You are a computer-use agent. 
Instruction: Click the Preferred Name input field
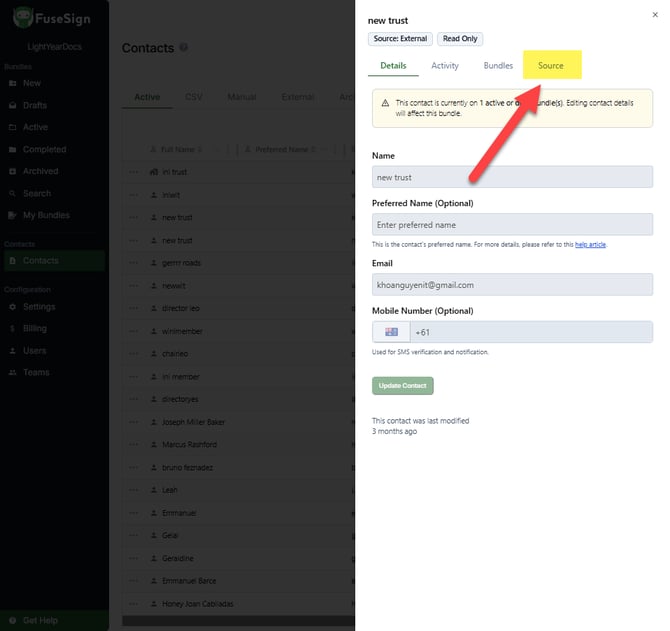click(512, 224)
